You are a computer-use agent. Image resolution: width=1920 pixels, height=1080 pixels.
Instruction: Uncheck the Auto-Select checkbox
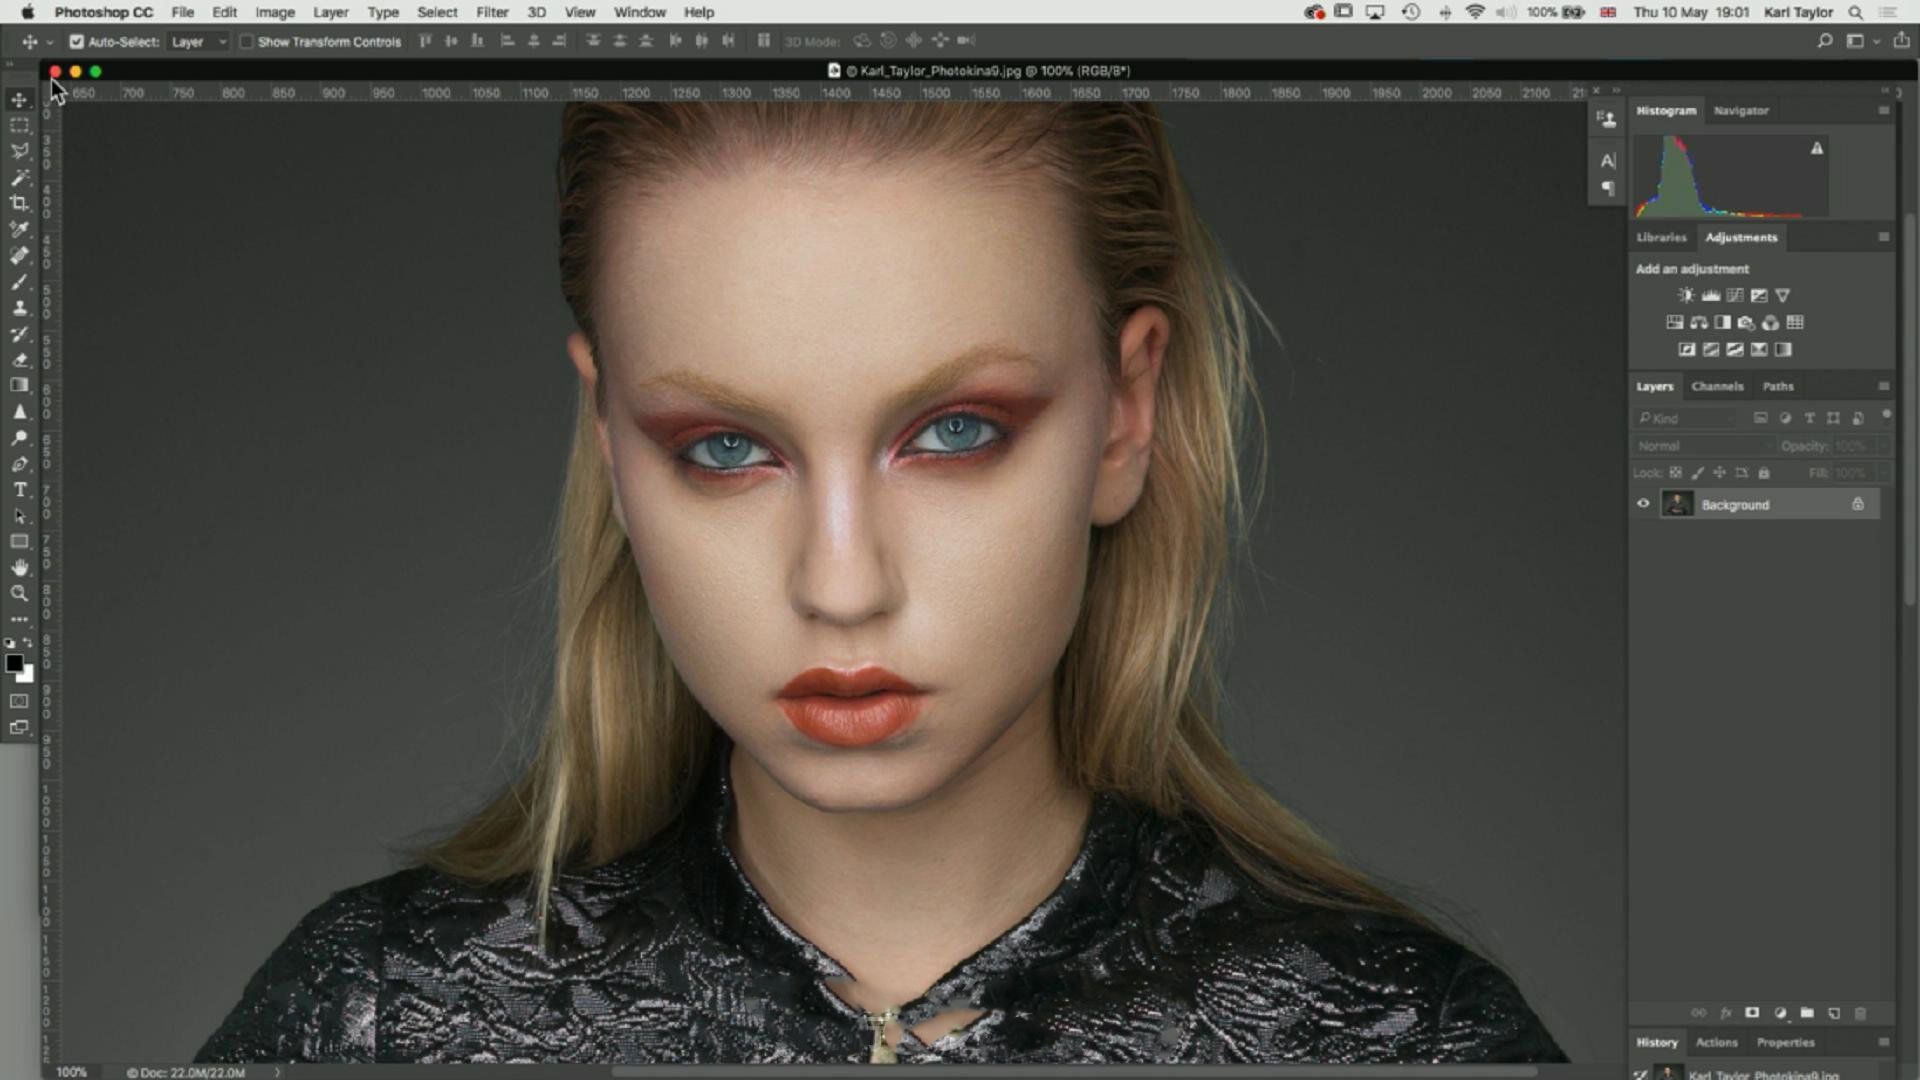click(x=76, y=41)
